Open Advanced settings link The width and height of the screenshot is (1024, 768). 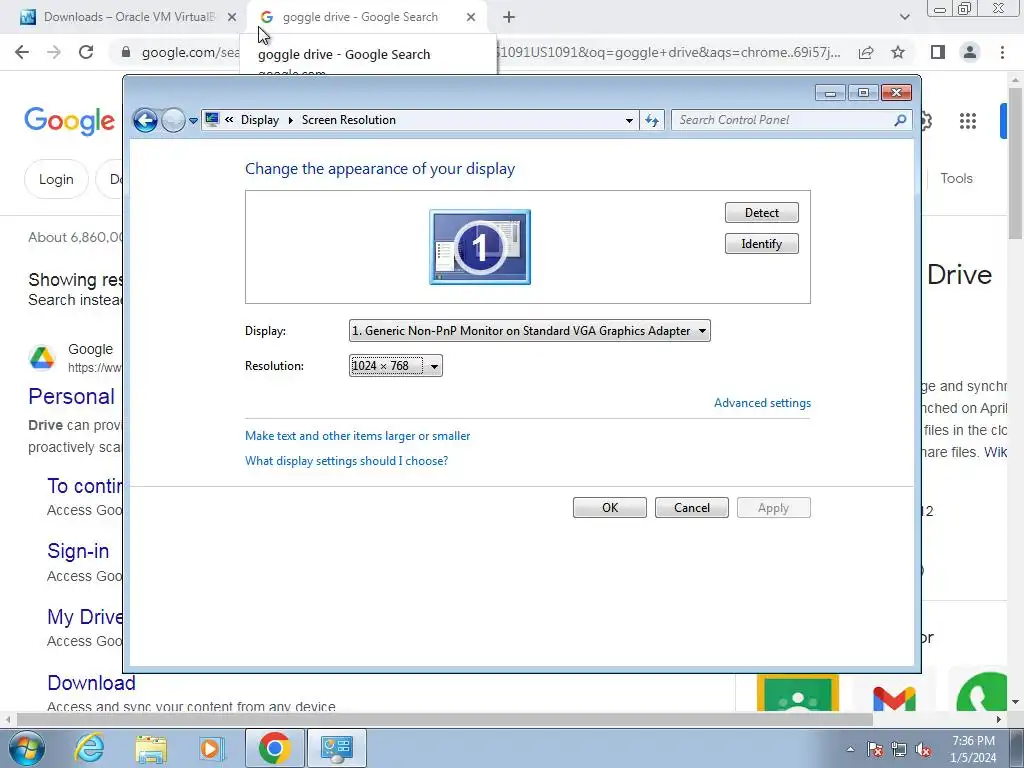coord(762,403)
